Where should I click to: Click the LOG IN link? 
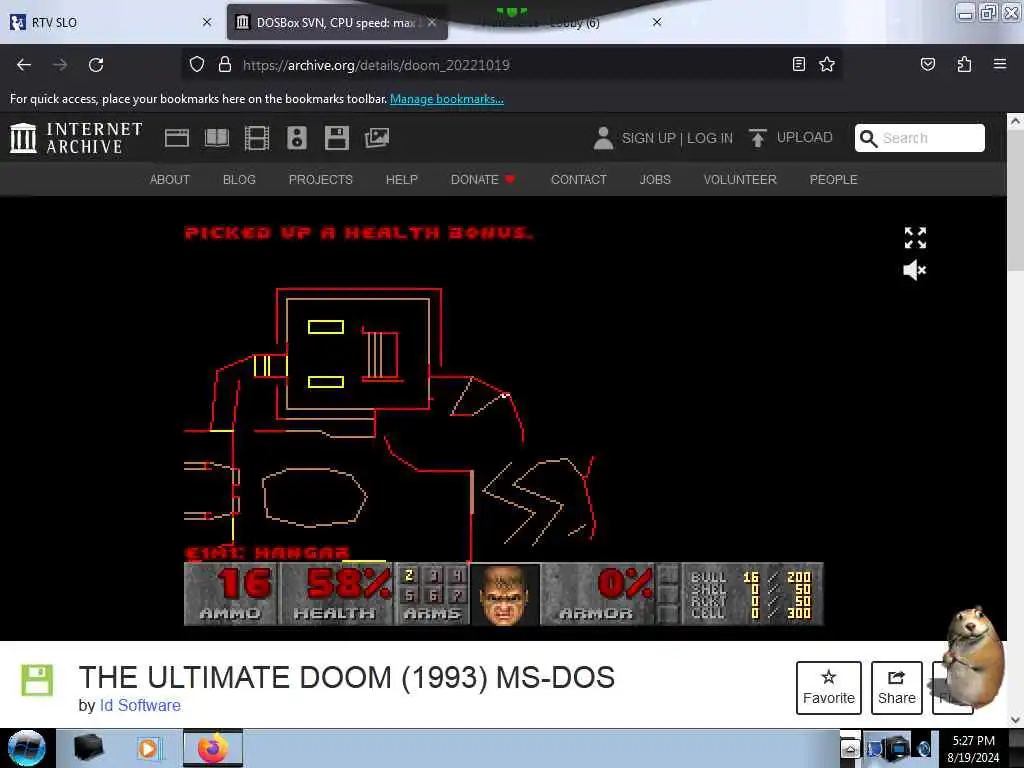[710, 138]
